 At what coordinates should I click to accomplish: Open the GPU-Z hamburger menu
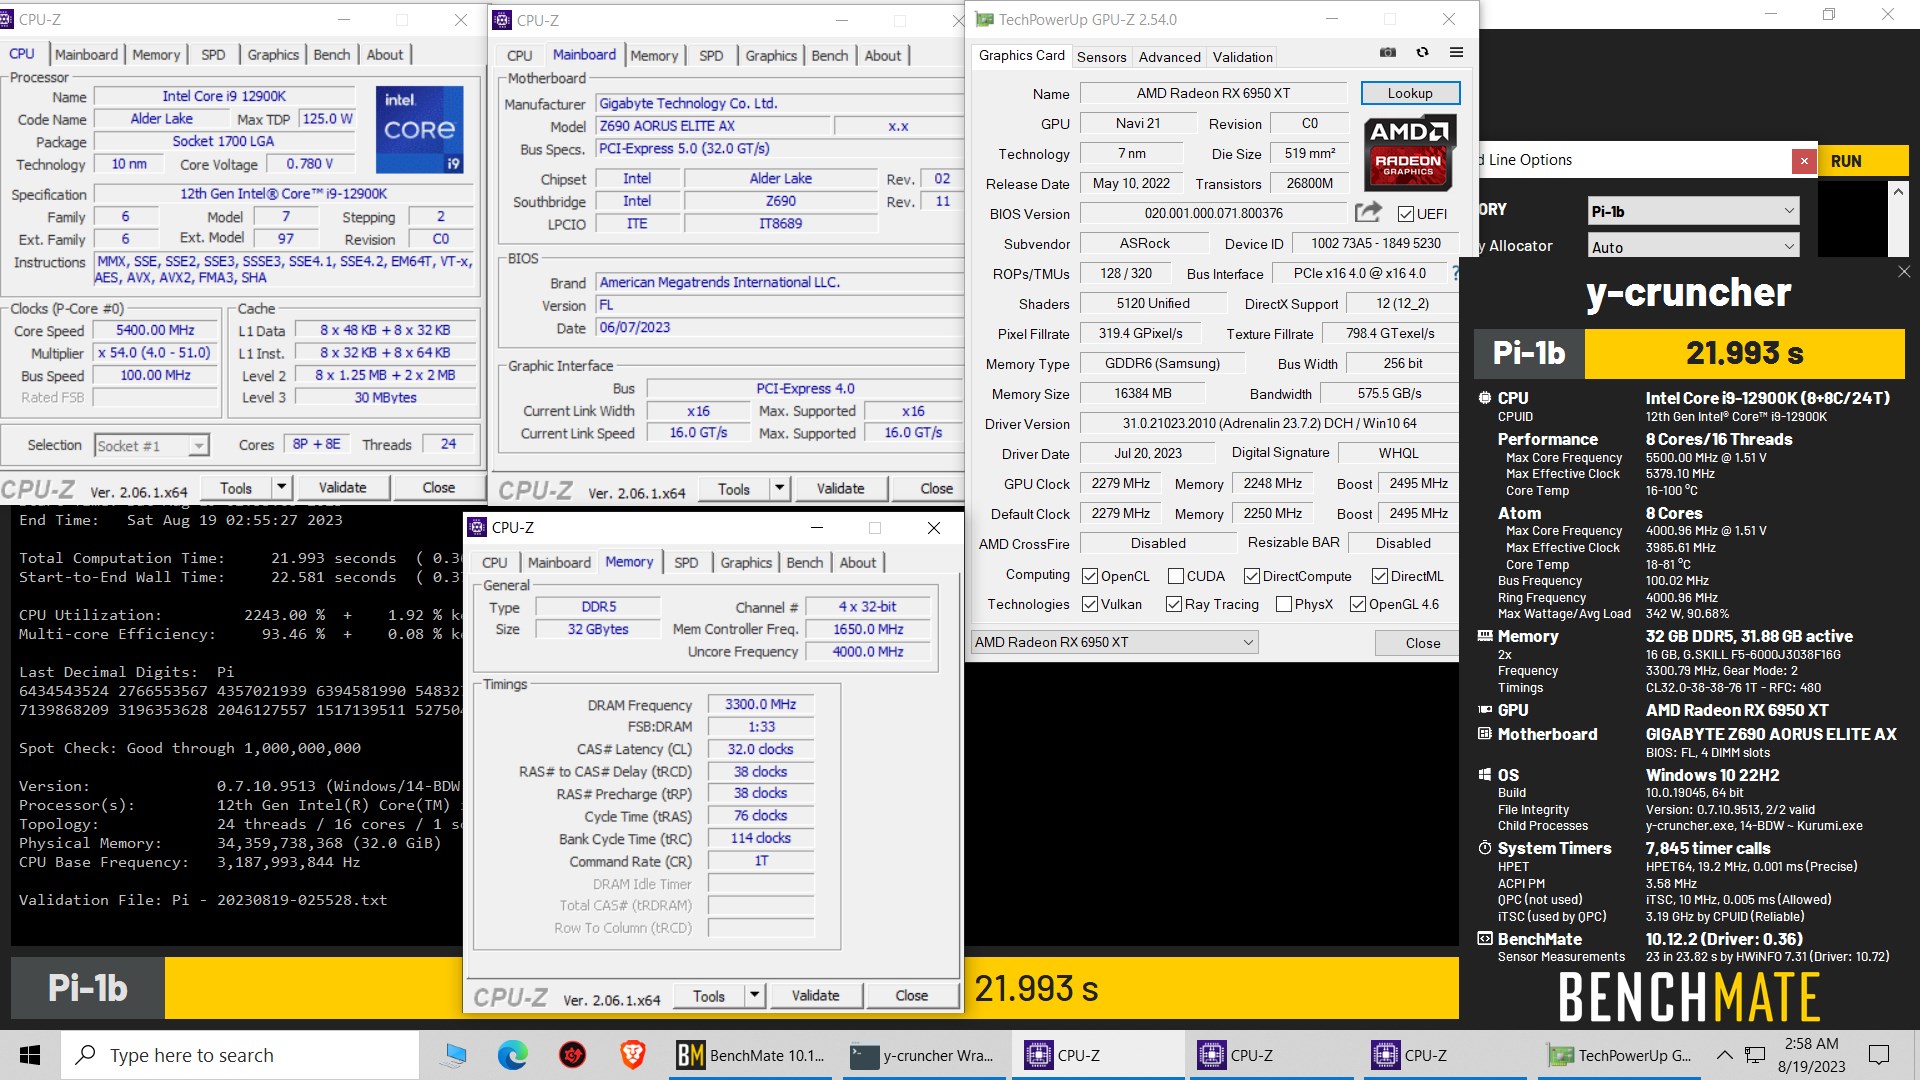tap(1456, 52)
